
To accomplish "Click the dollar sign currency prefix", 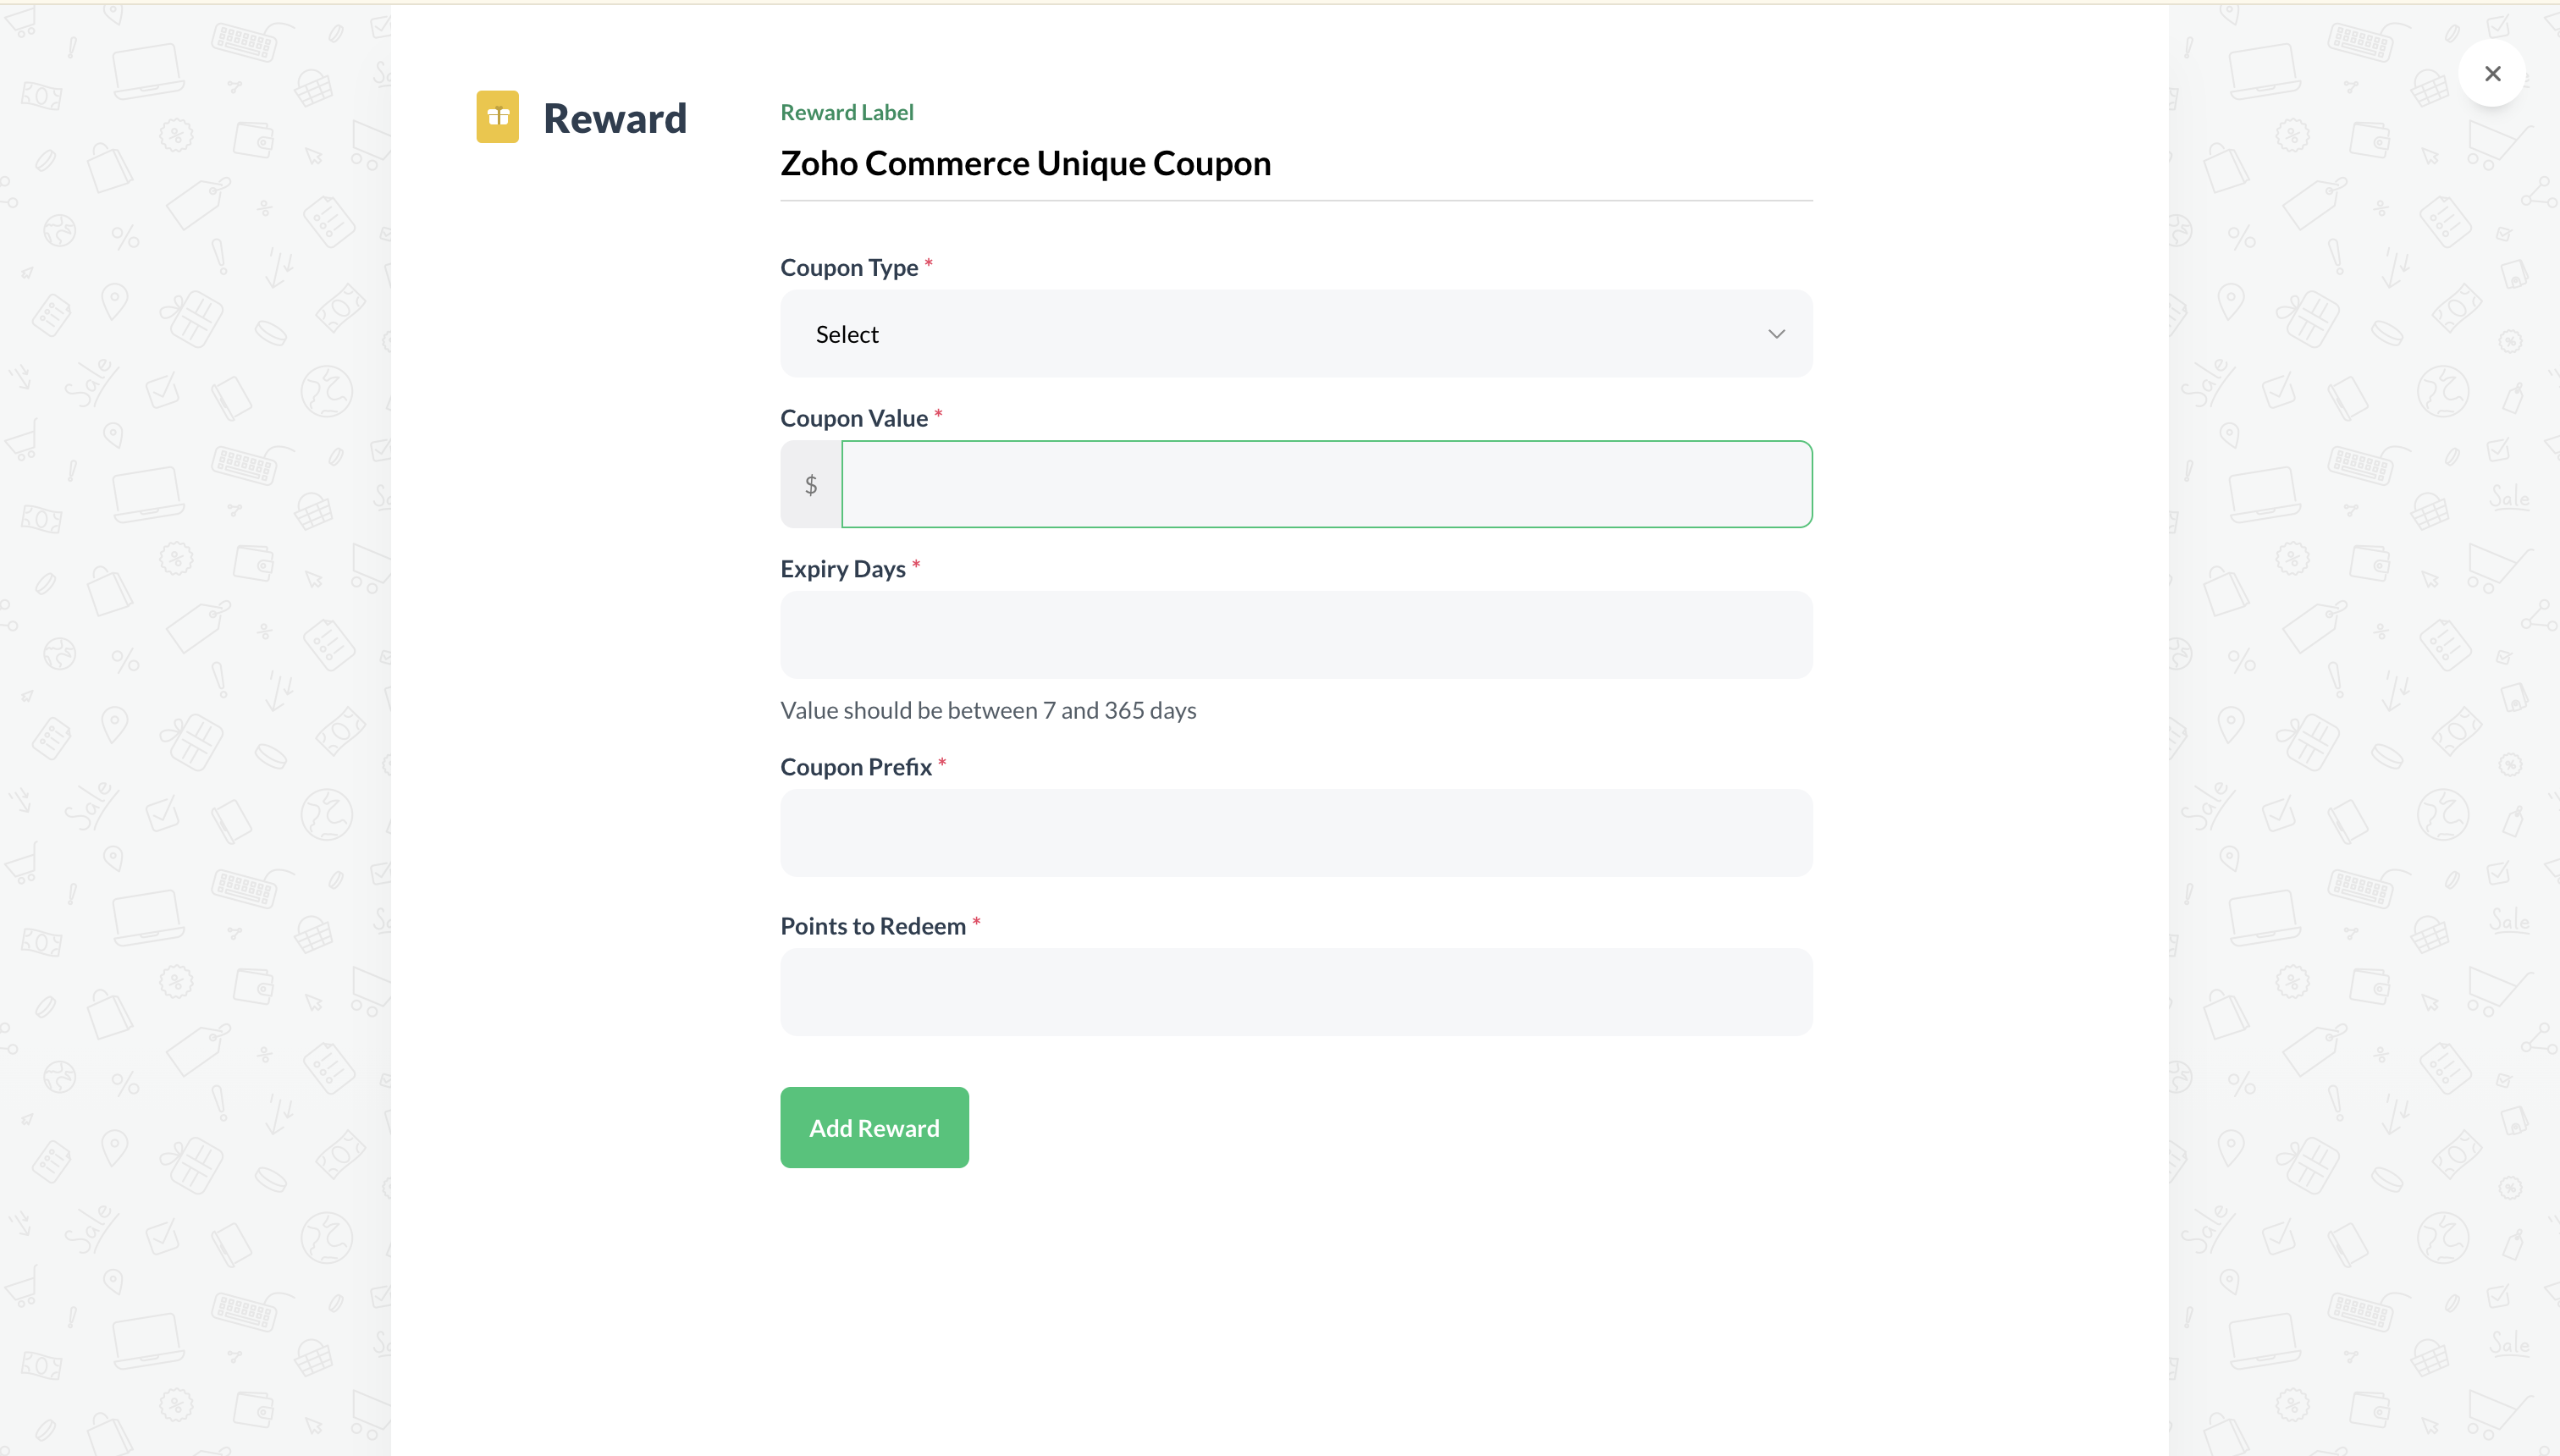I will (x=811, y=485).
